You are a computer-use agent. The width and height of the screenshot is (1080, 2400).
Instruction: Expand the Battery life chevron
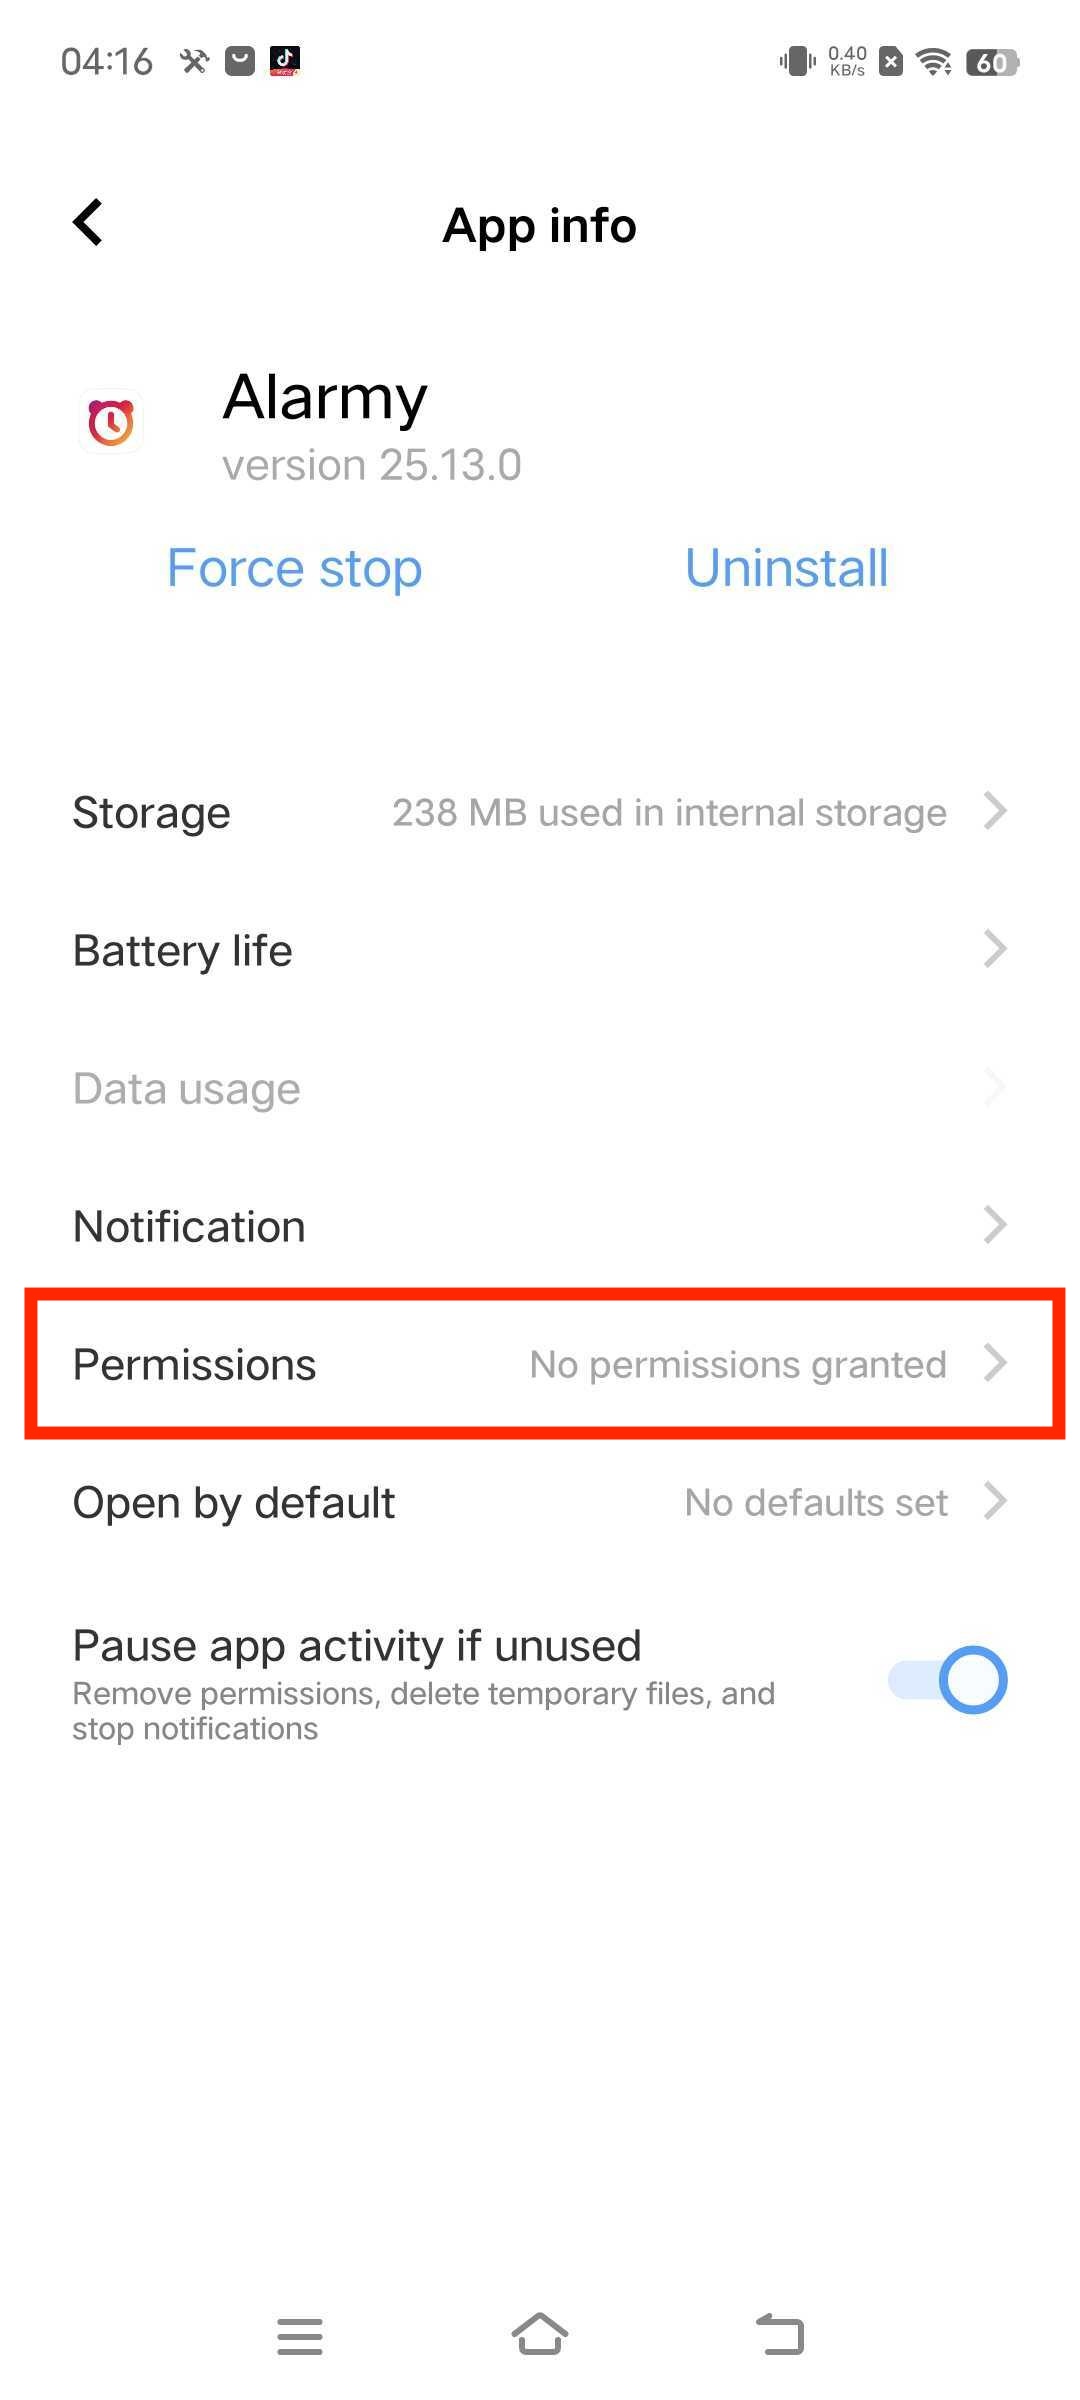click(x=995, y=949)
